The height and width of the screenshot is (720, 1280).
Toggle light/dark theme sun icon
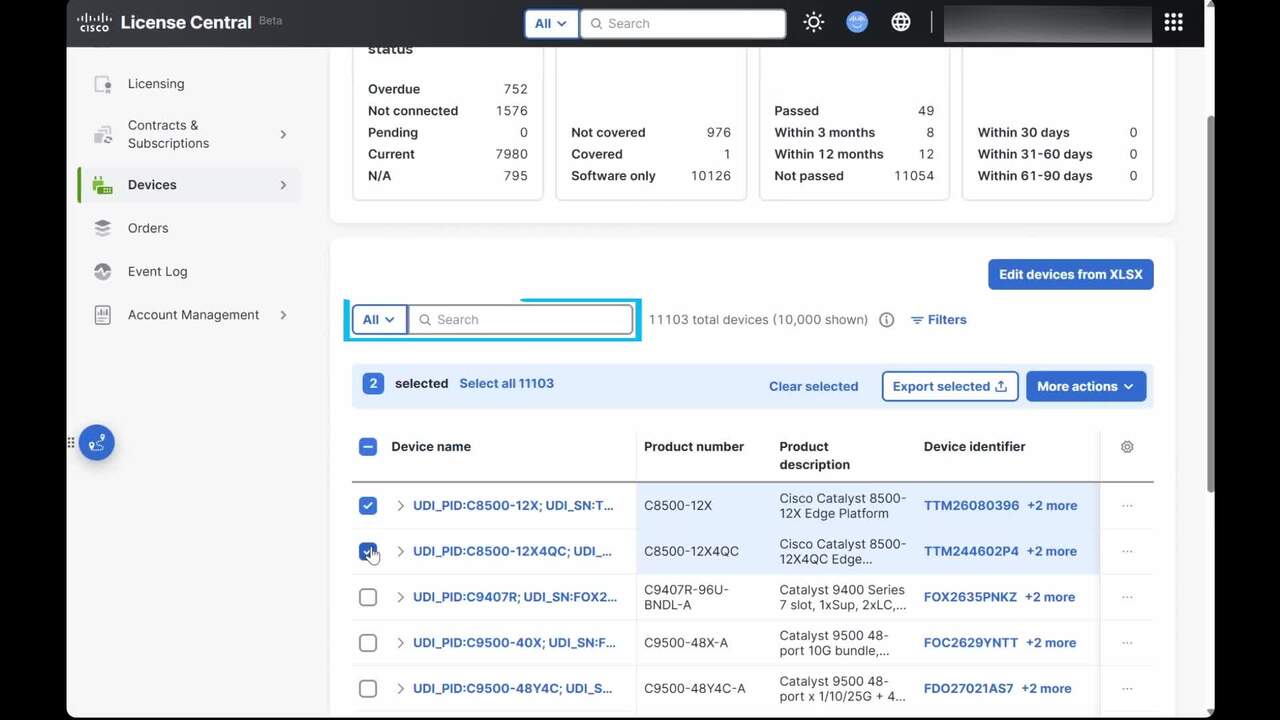814,22
